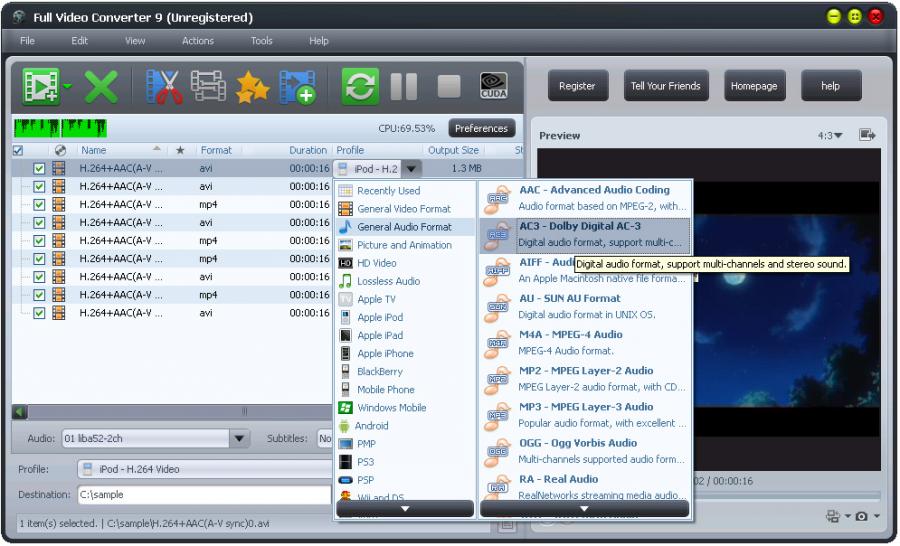Uncheck the last file row checkbox
This screenshot has height=546, width=900.
[39, 313]
